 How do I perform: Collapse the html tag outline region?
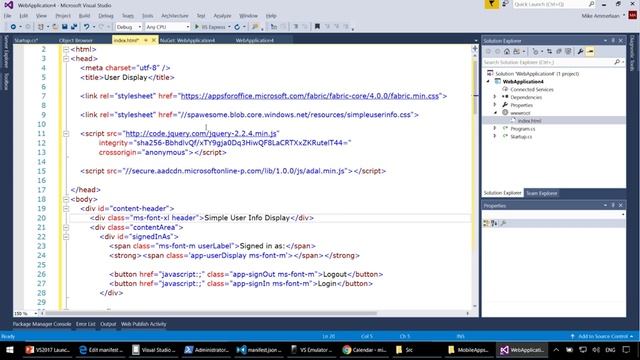pos(66,49)
